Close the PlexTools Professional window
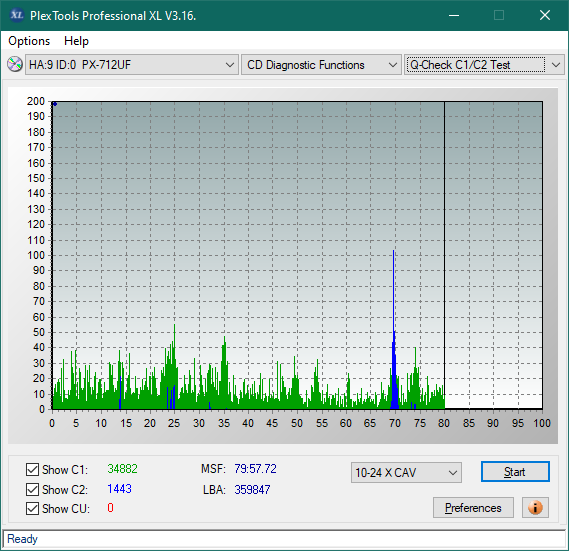Viewport: 569px width, 551px height. 545,15
